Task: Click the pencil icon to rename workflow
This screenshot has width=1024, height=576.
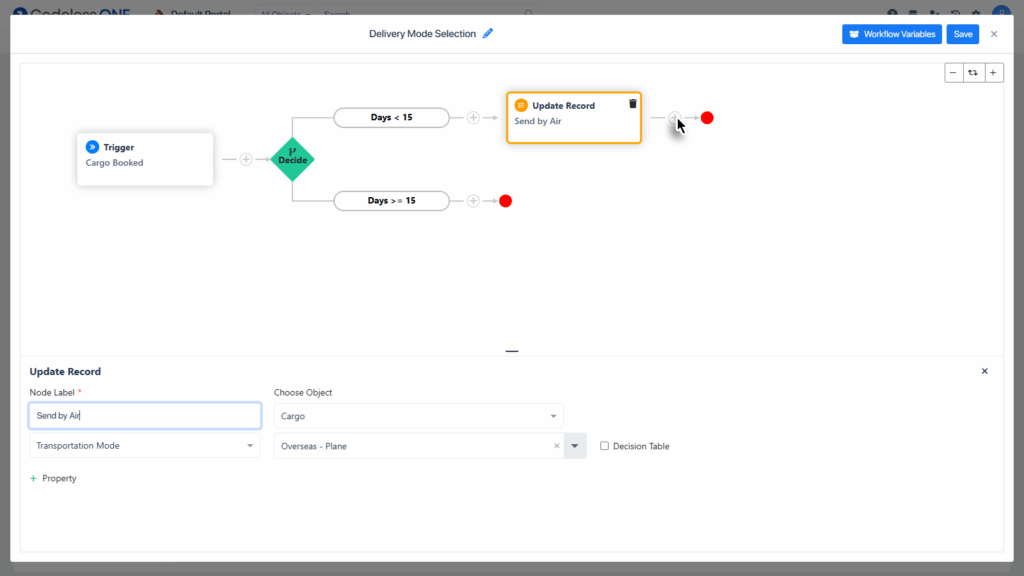Action: (488, 33)
